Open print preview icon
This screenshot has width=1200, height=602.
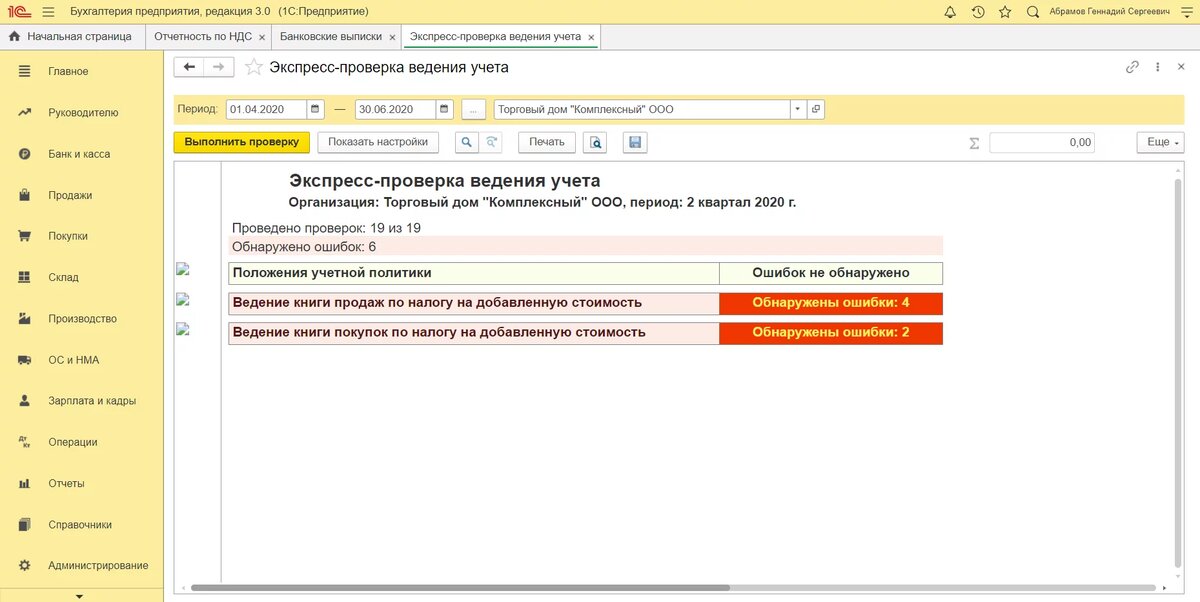(x=595, y=142)
